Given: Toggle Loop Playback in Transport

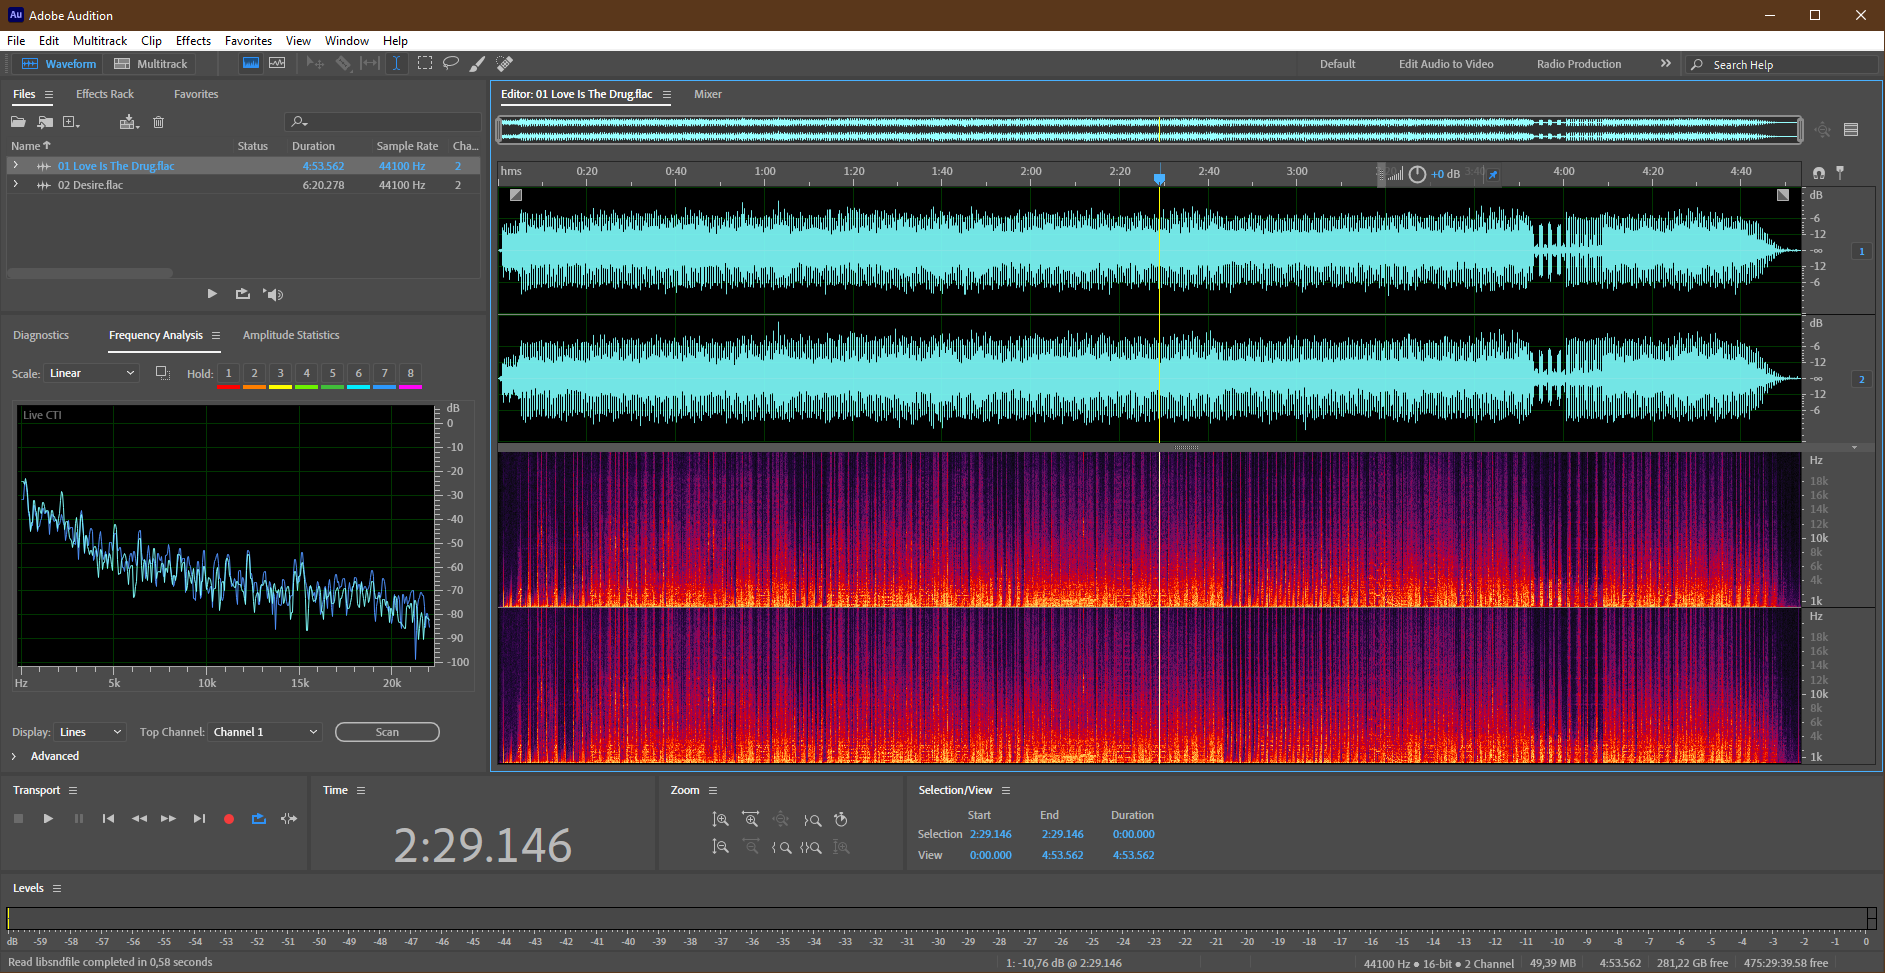Looking at the screenshot, I should click(x=259, y=818).
